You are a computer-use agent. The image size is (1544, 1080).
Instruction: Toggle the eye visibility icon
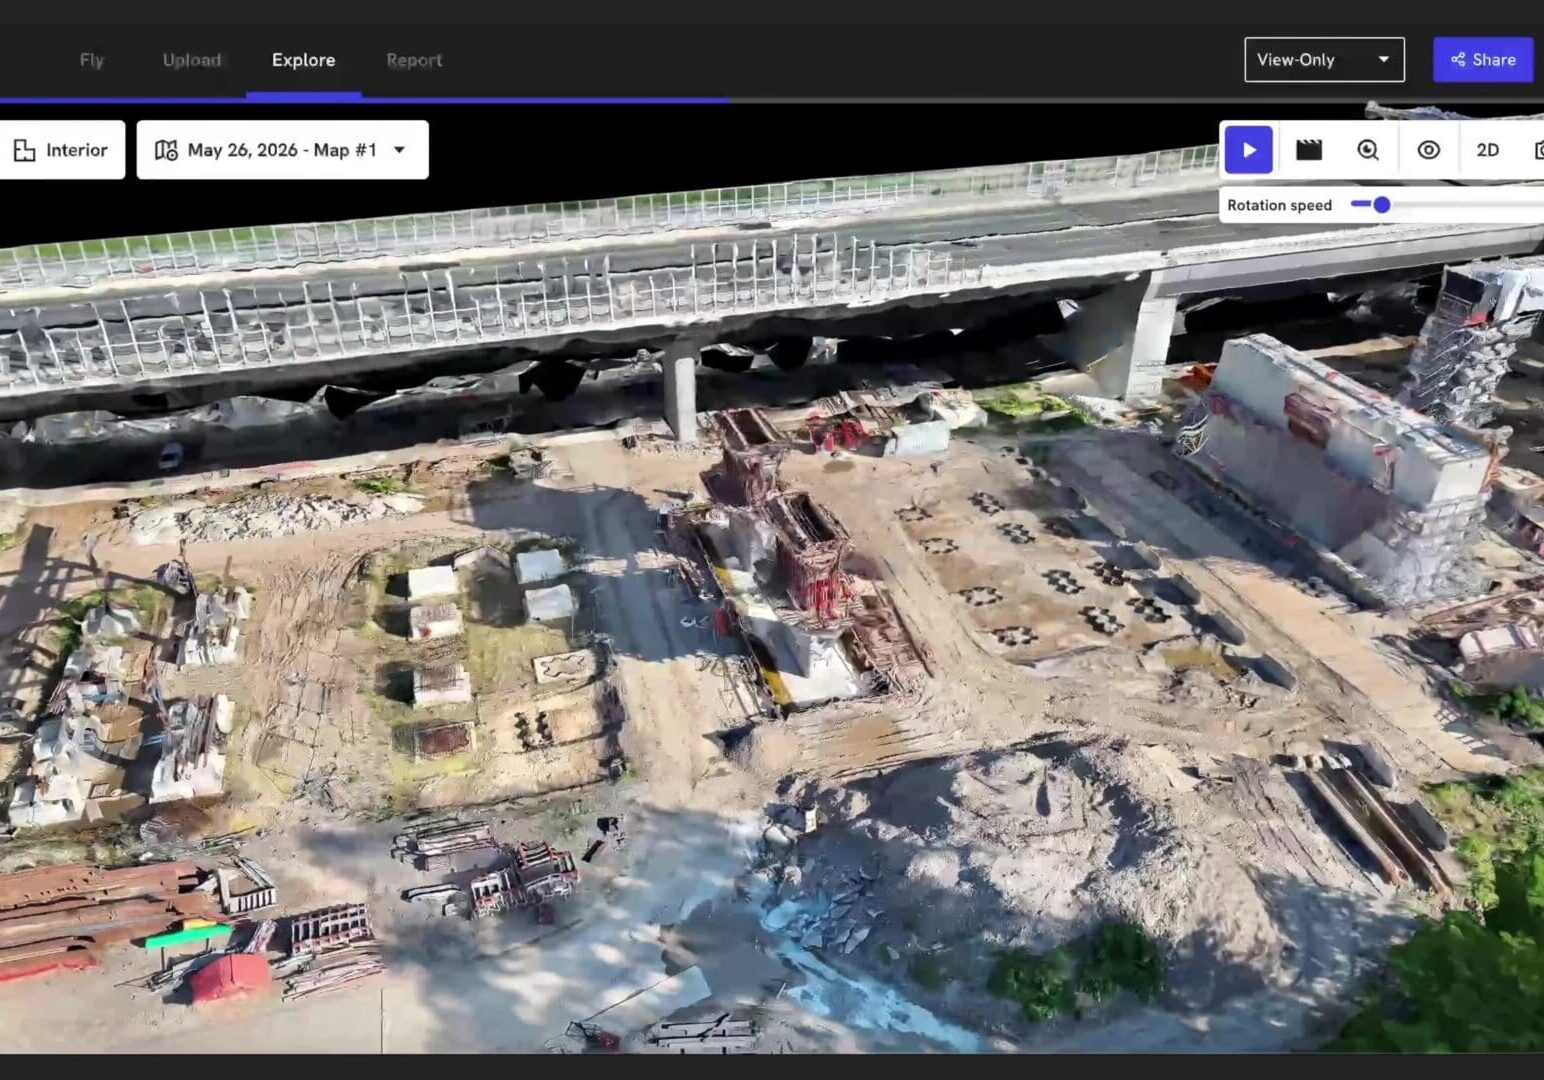[1428, 150]
